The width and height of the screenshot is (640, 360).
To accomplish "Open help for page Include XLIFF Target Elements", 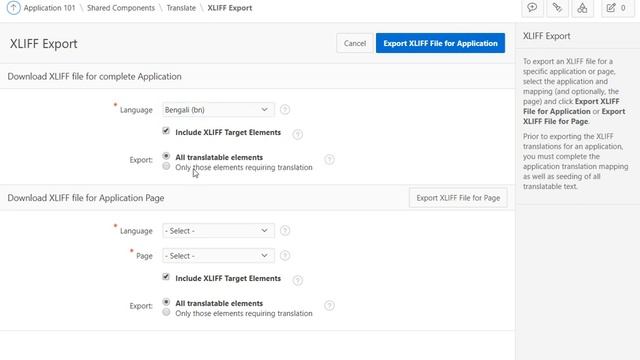I will click(x=298, y=280).
